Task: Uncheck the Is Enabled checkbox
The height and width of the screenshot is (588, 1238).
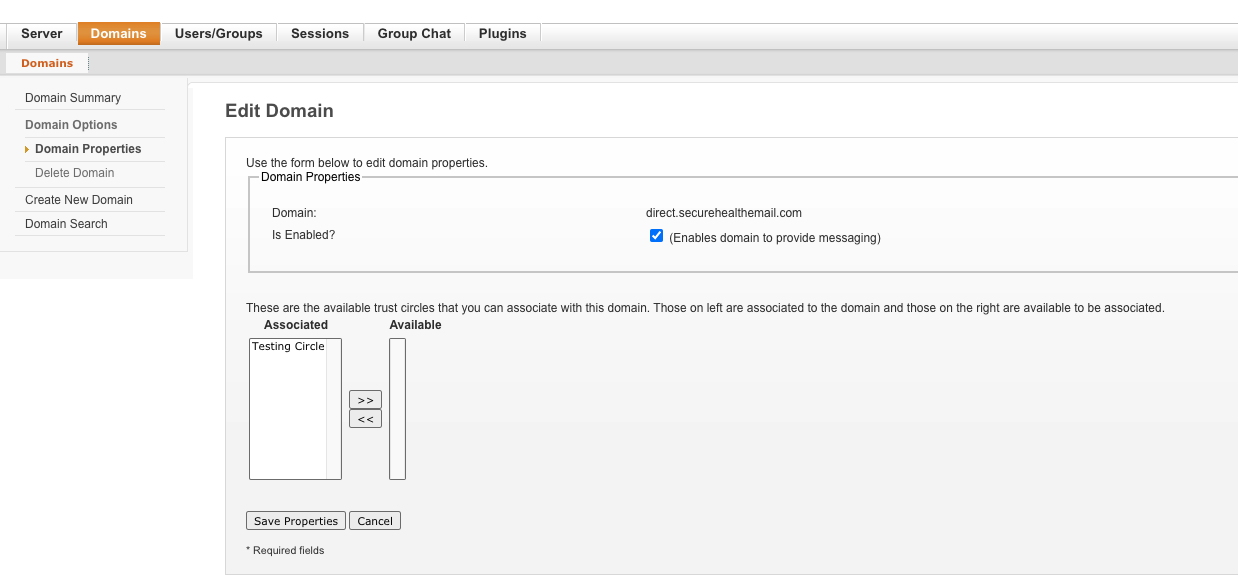Action: tap(656, 236)
